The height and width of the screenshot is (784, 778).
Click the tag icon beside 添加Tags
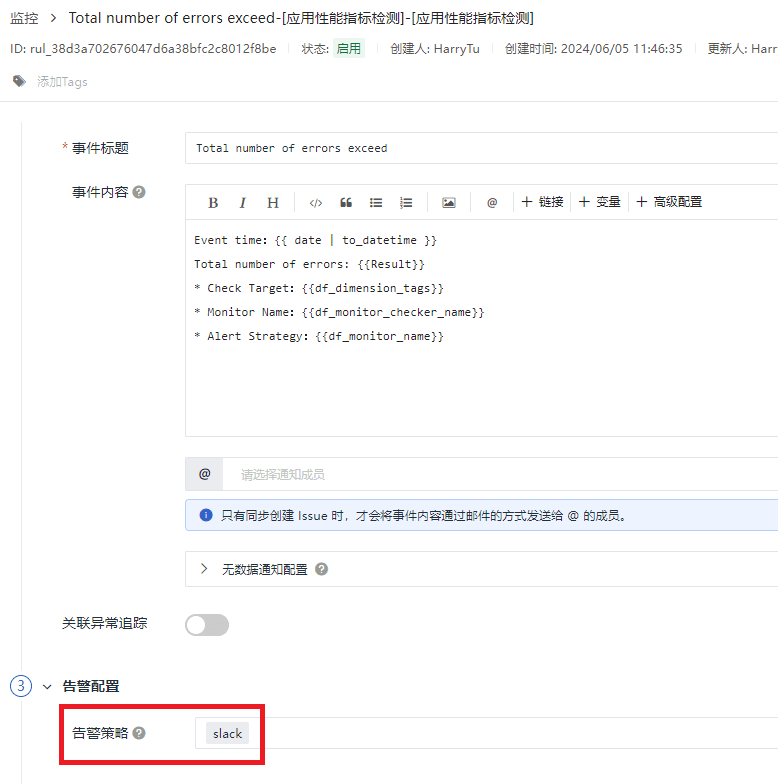(x=19, y=81)
